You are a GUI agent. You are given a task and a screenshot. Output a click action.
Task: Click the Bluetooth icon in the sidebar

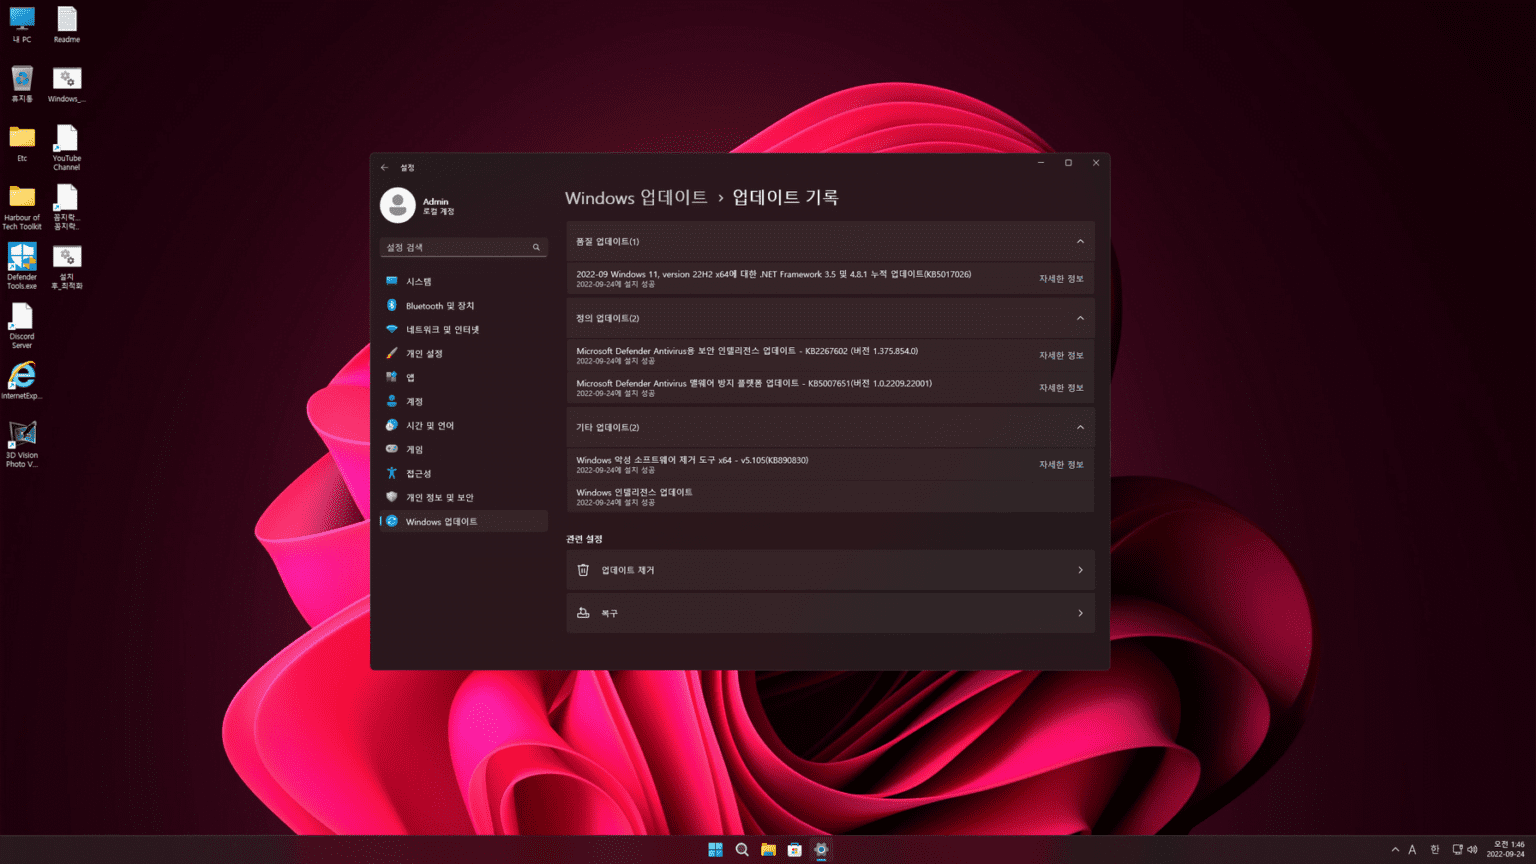click(392, 305)
